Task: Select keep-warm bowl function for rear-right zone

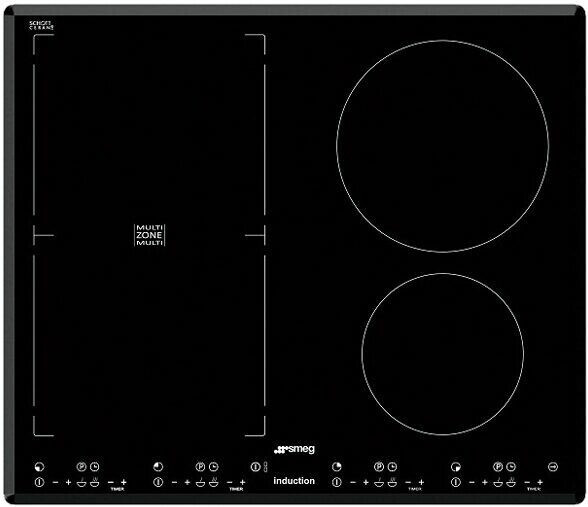Action: coord(392,483)
